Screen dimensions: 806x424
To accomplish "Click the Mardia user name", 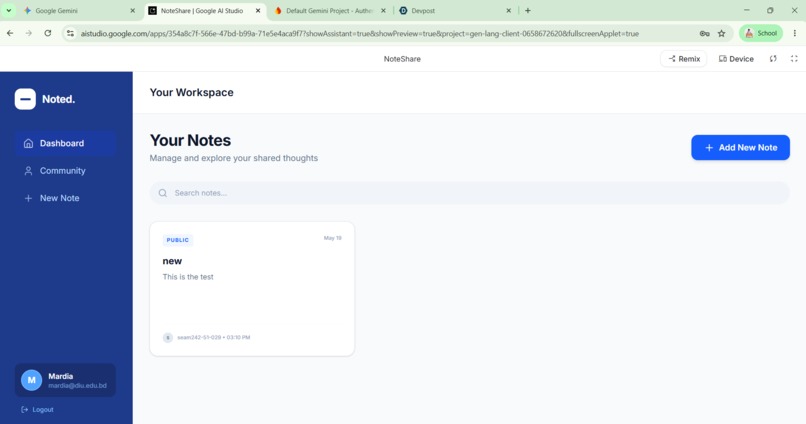I will 61,376.
